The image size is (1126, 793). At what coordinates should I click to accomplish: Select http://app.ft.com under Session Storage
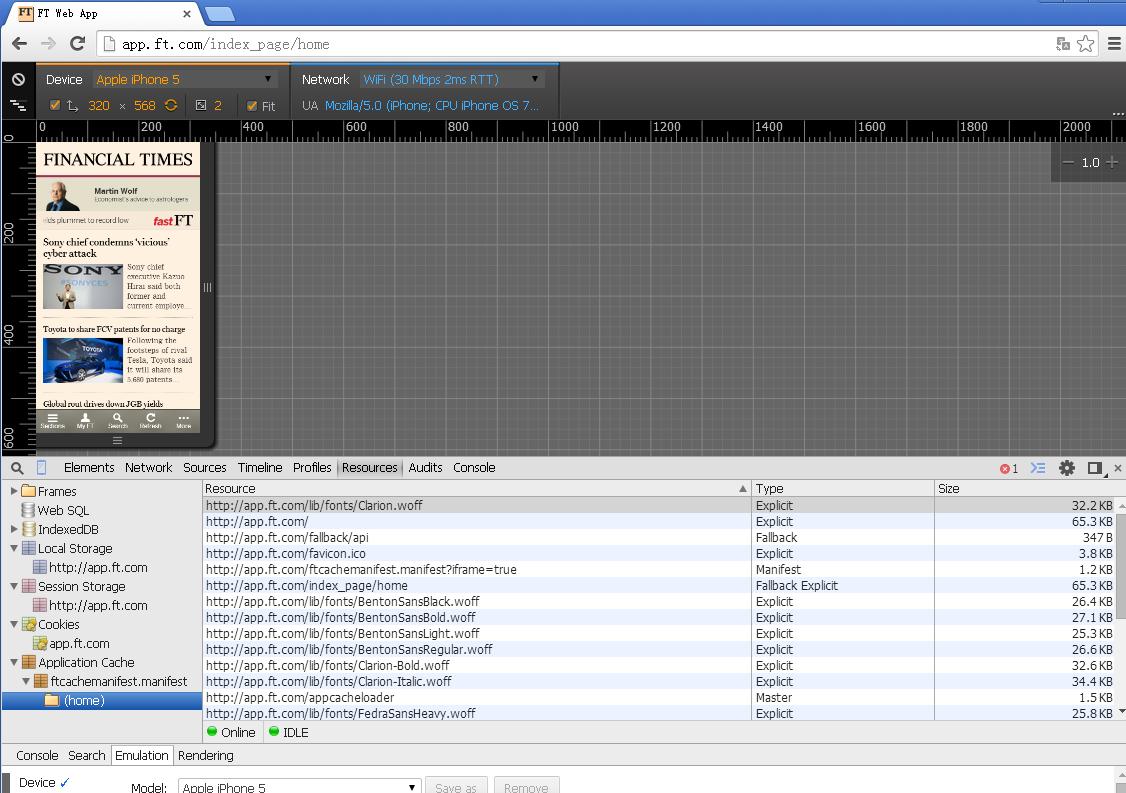[98, 606]
